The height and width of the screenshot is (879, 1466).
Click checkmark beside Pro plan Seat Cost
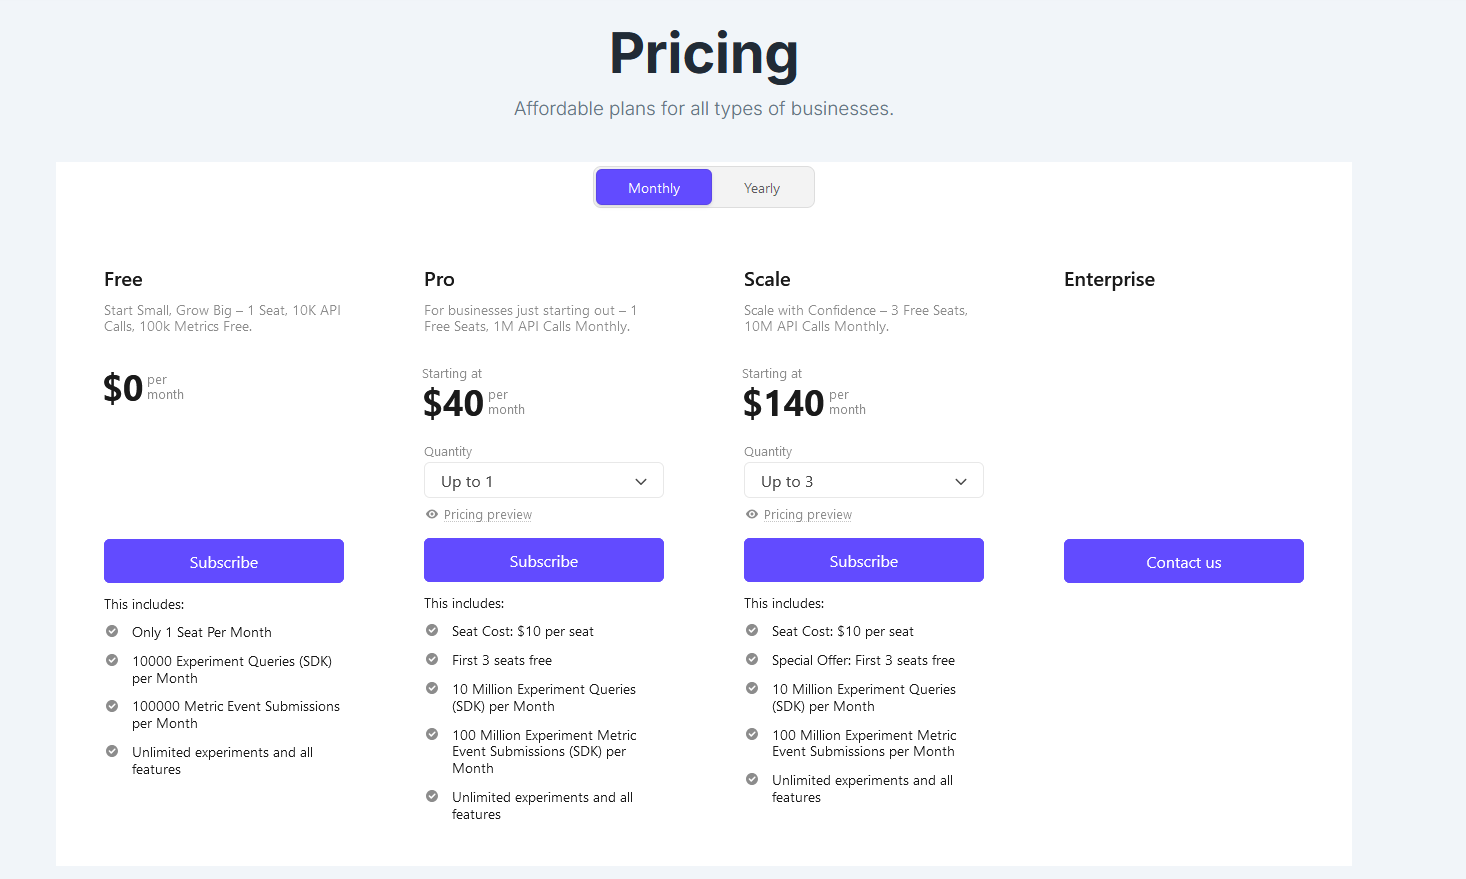click(x=432, y=630)
